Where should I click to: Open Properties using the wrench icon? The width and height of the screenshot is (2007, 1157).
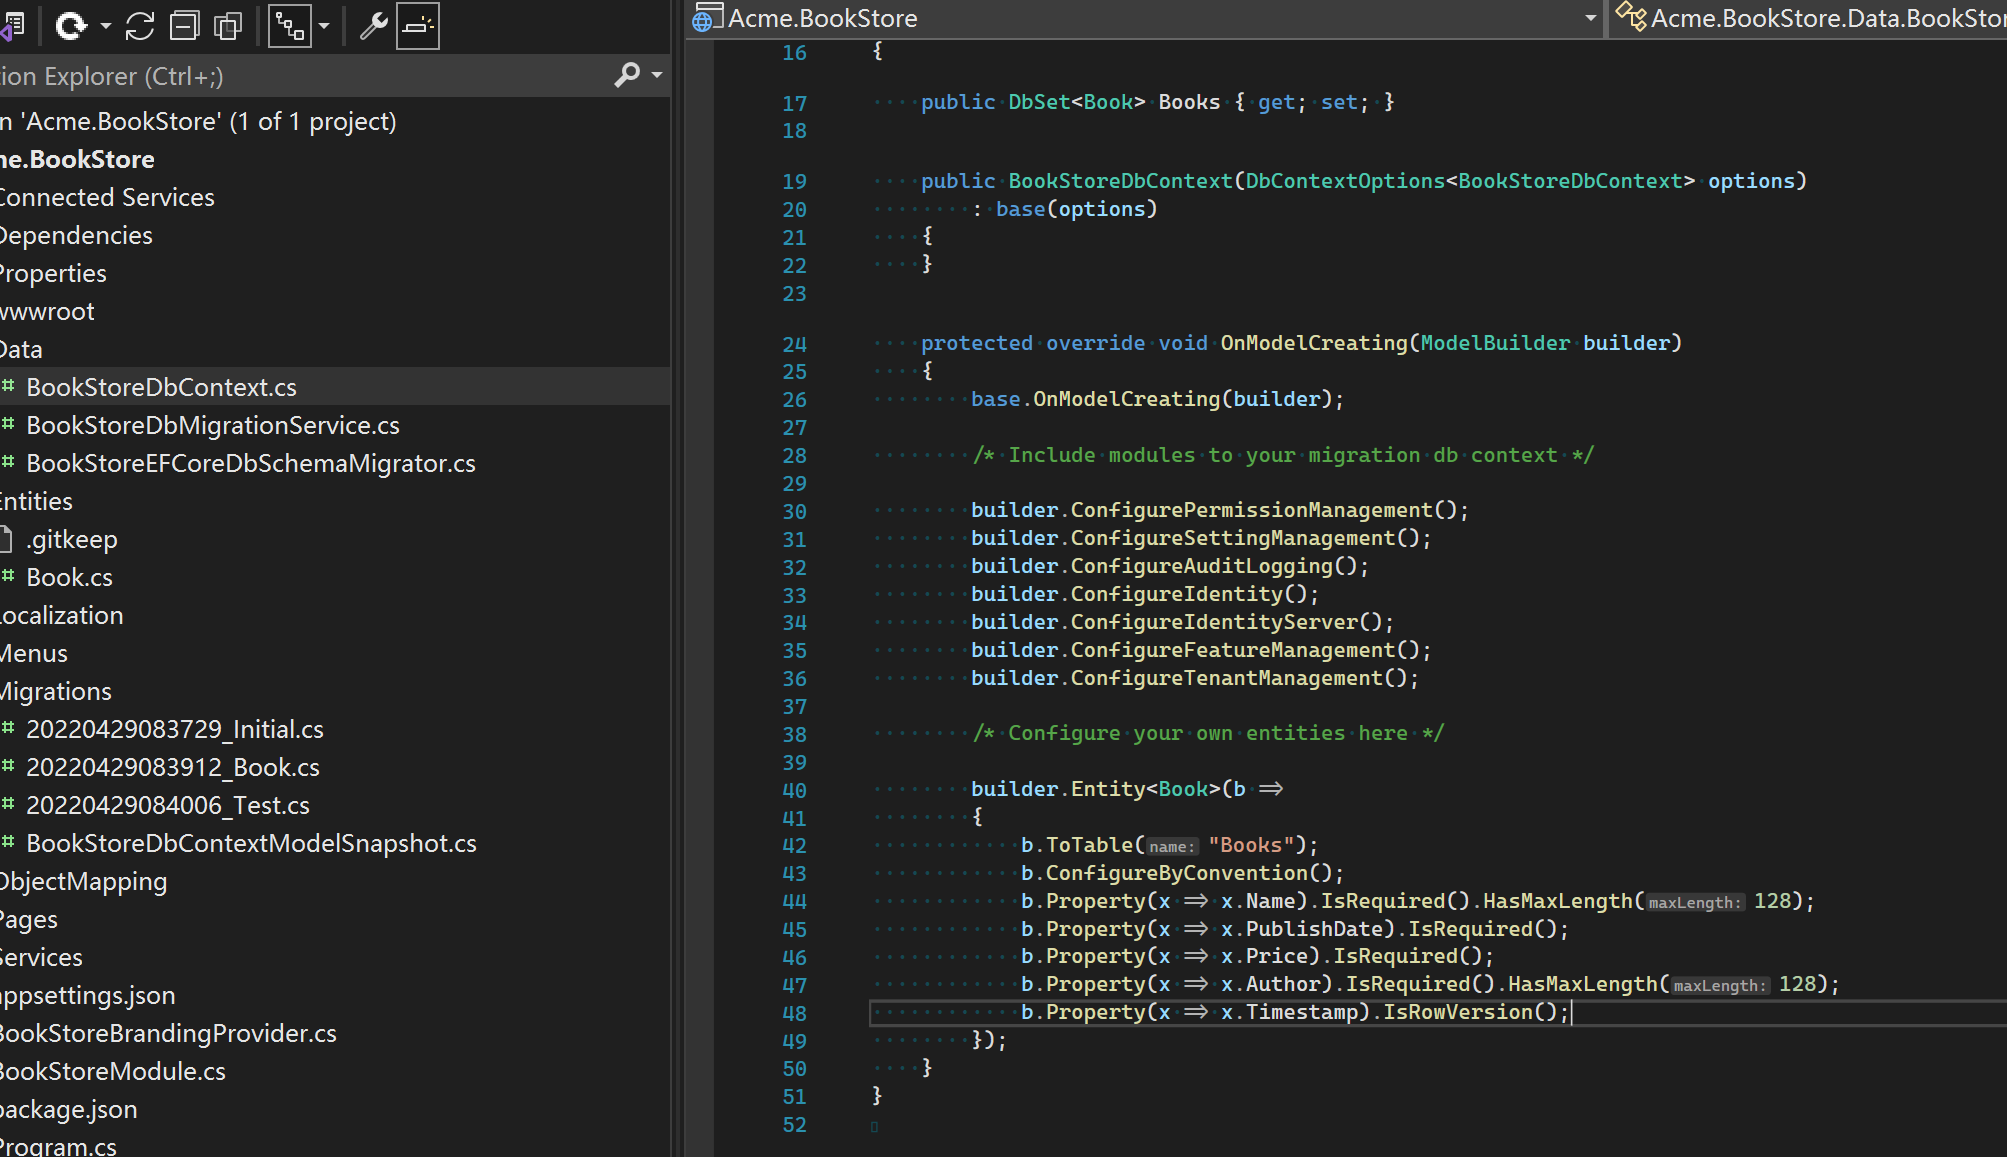click(x=373, y=26)
